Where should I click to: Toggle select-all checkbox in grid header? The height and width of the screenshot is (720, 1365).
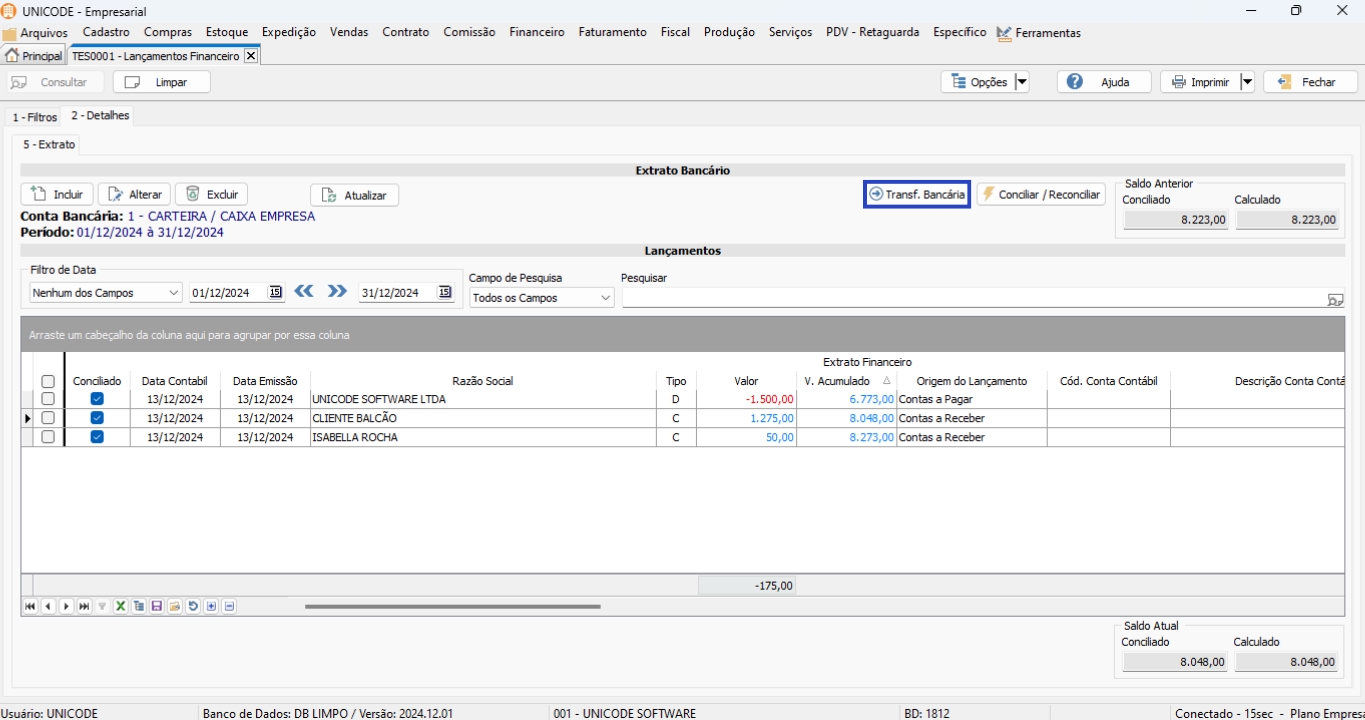(x=48, y=381)
